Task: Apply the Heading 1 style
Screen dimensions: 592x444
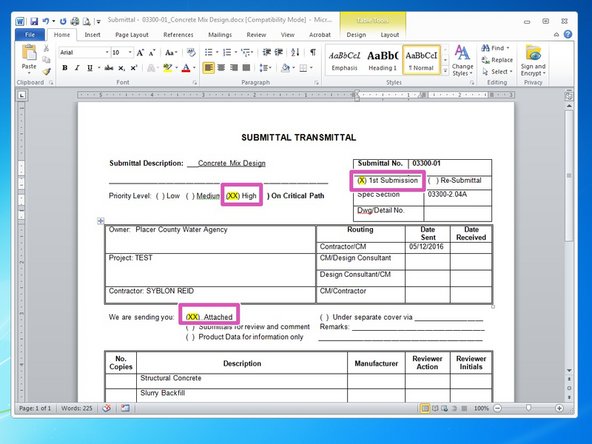Action: tap(382, 60)
